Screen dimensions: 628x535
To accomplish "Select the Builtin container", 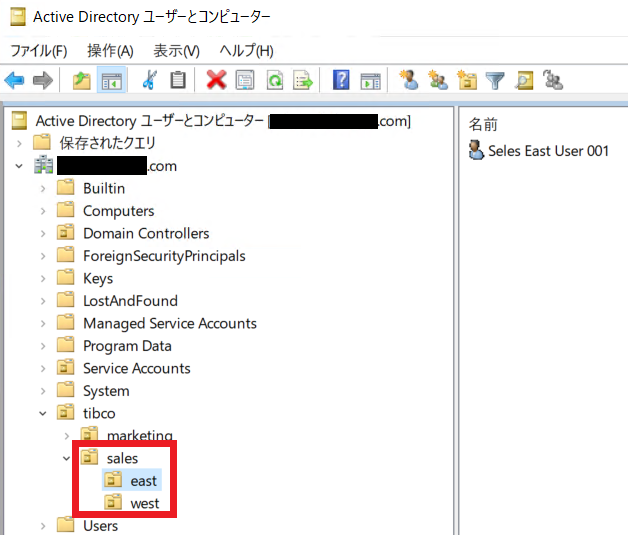I will click(x=104, y=188).
